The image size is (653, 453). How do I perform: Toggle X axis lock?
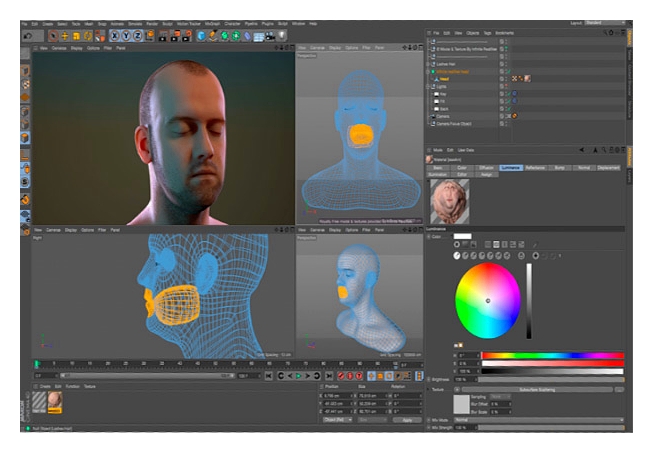coord(115,36)
